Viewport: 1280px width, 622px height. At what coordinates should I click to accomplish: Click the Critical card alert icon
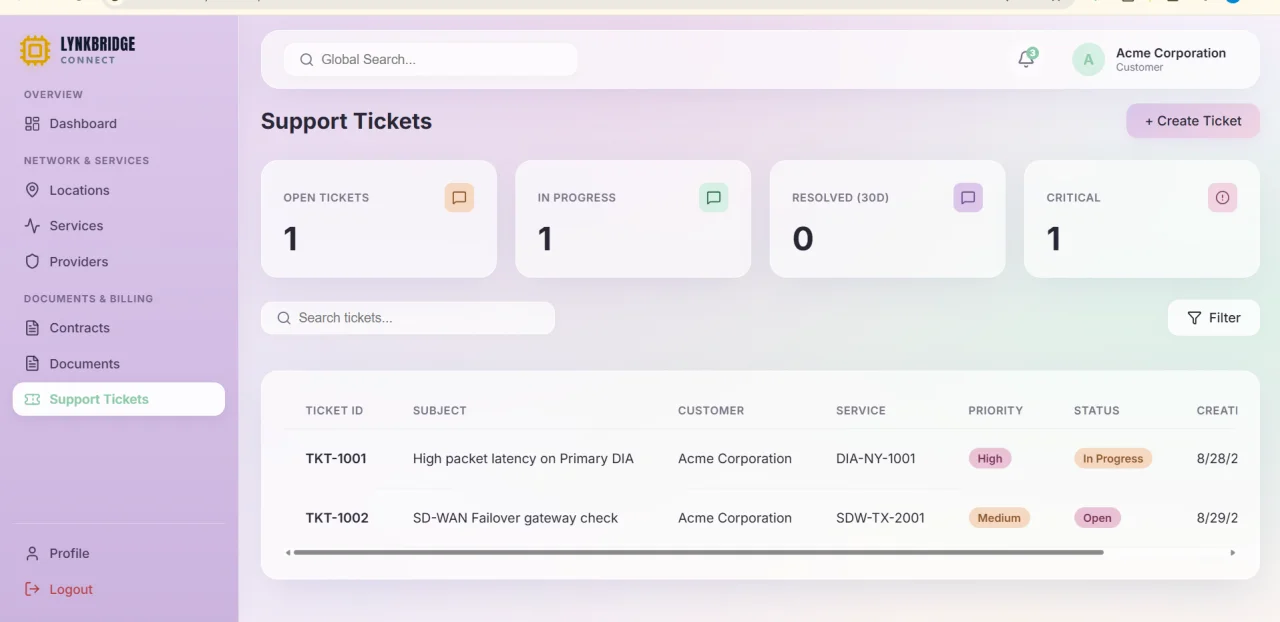(1222, 197)
